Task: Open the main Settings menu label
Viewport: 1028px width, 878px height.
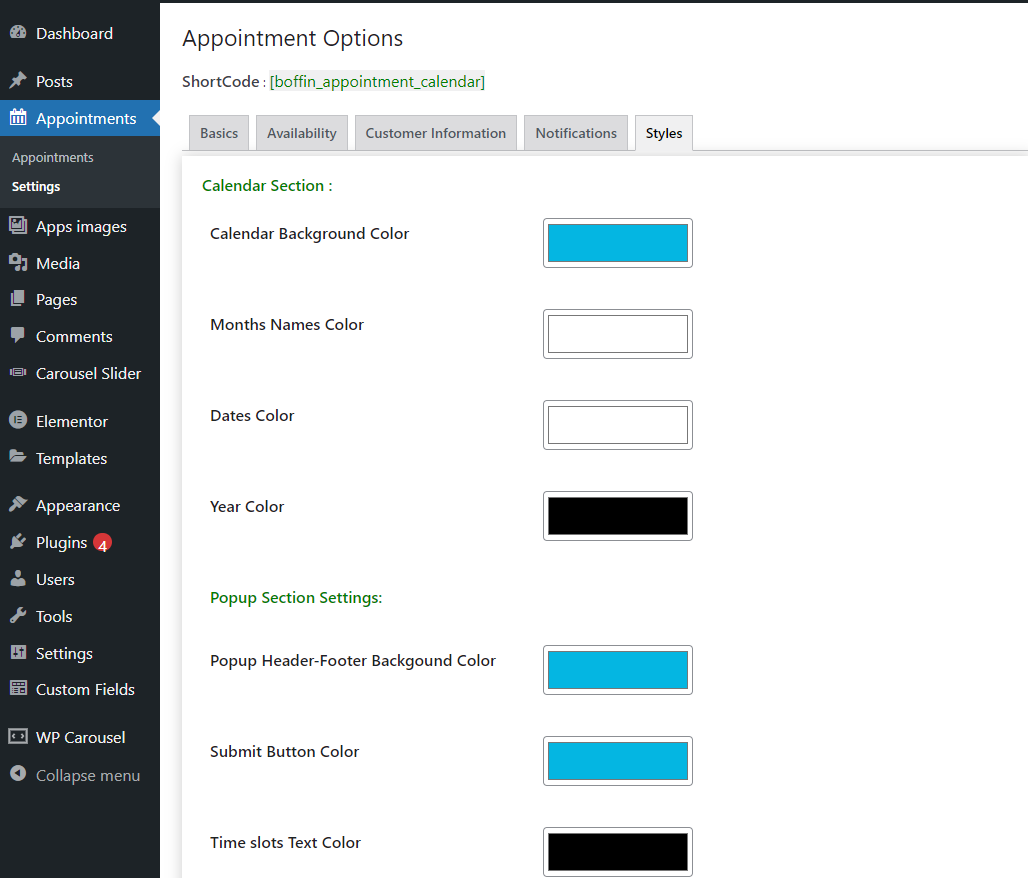Action: pos(64,653)
